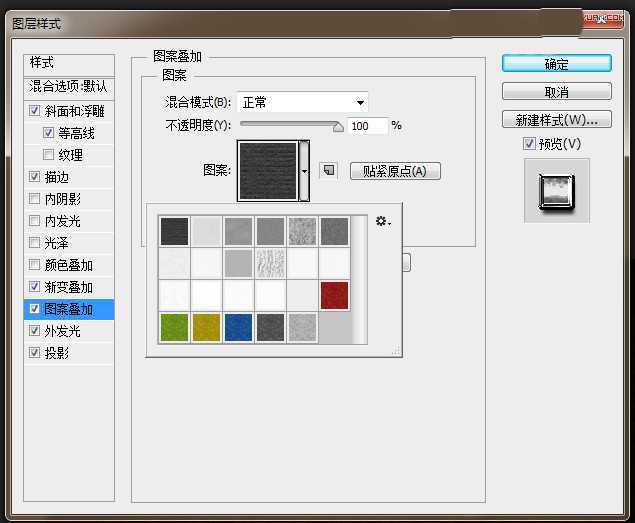Open the pattern picker gear menu

click(383, 221)
